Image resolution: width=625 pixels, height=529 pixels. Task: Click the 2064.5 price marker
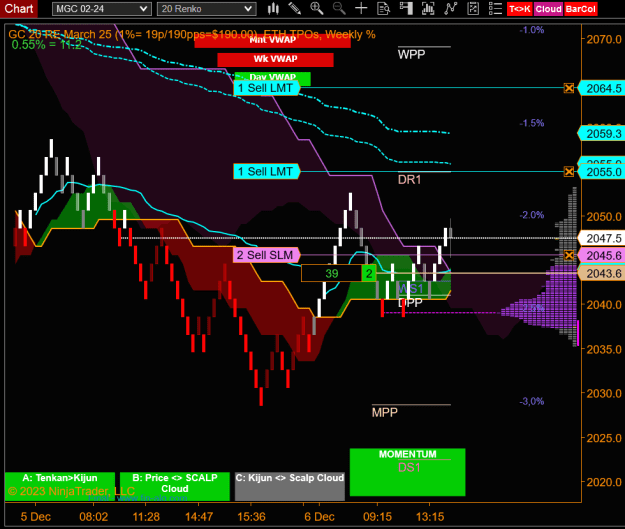point(601,88)
